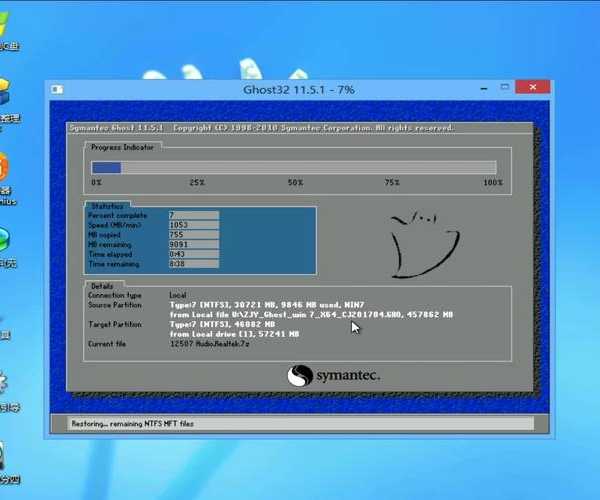This screenshot has height=500, width=600.
Task: Click the 0% progress scale label
Action: (x=96, y=182)
